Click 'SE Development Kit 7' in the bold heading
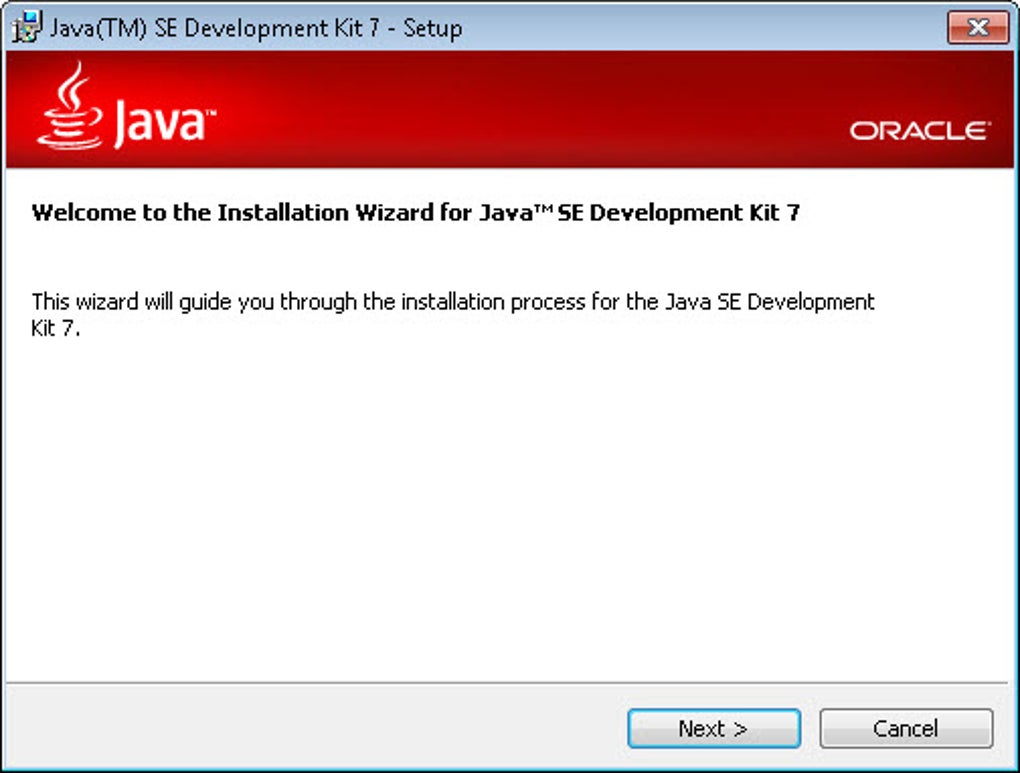Viewport: 1020px width, 773px height. (x=678, y=213)
